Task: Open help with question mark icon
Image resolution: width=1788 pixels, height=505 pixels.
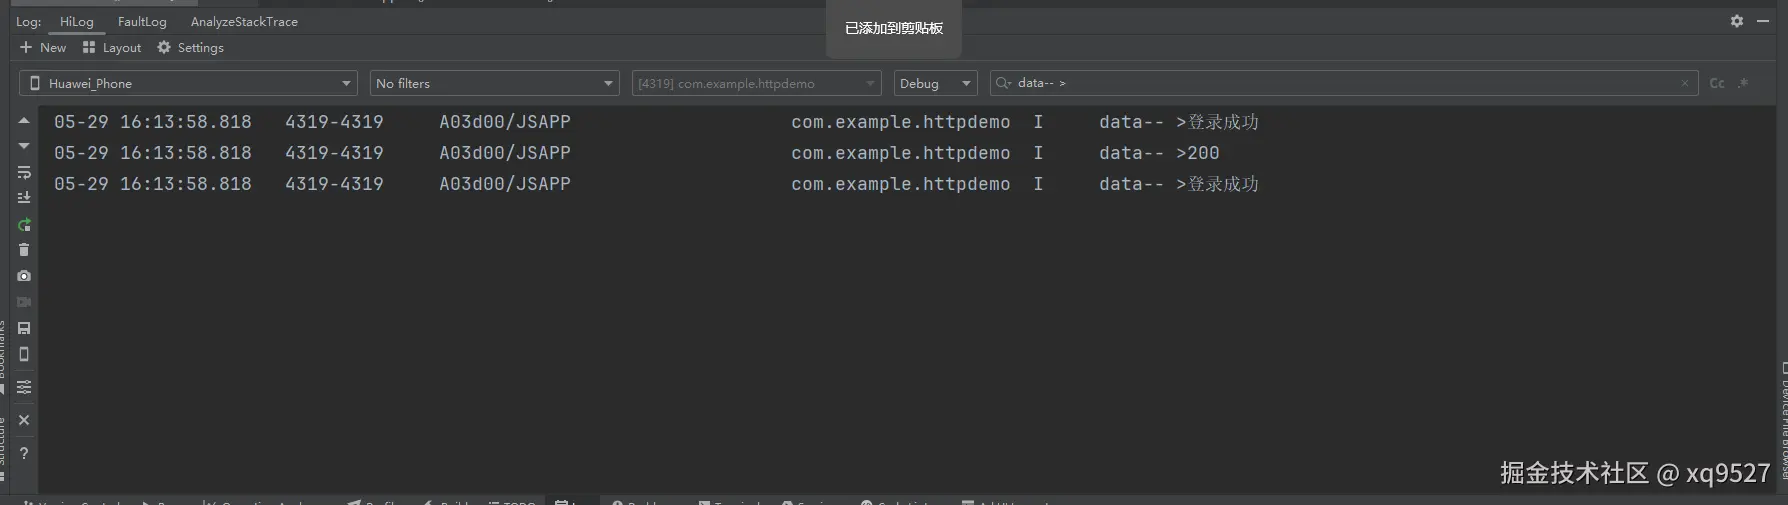Action: 24,453
